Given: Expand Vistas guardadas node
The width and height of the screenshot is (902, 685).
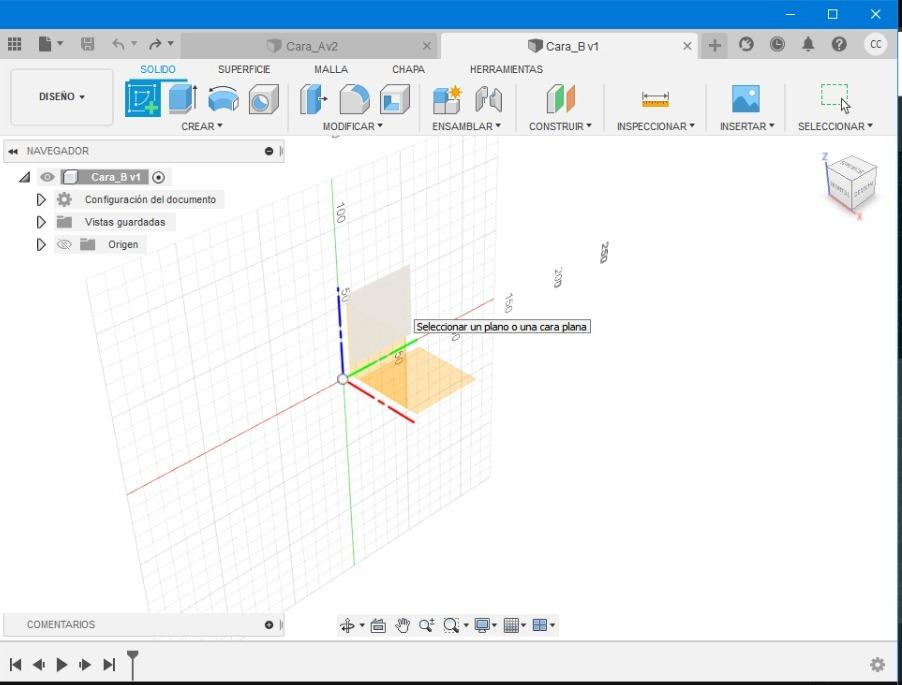Looking at the screenshot, I should point(41,222).
